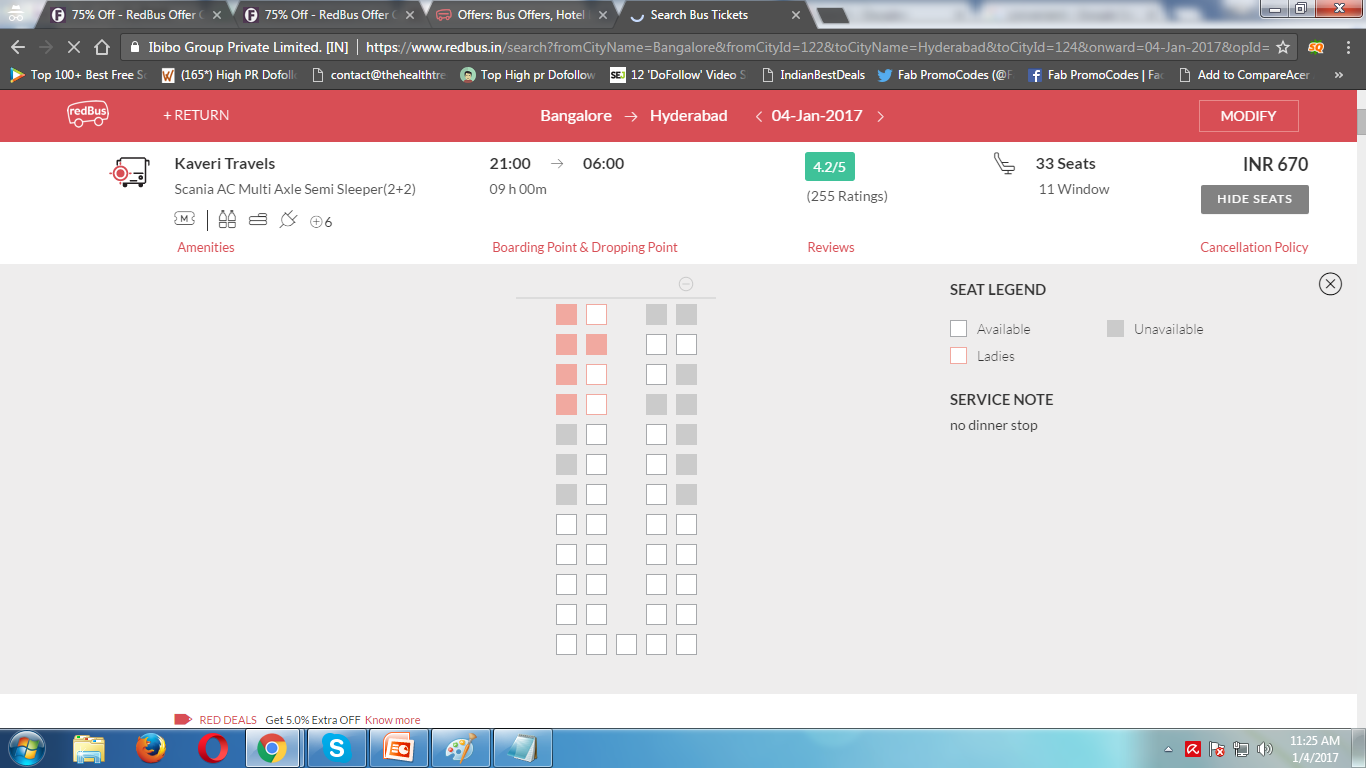Stop the page loading with X button

tap(73, 47)
